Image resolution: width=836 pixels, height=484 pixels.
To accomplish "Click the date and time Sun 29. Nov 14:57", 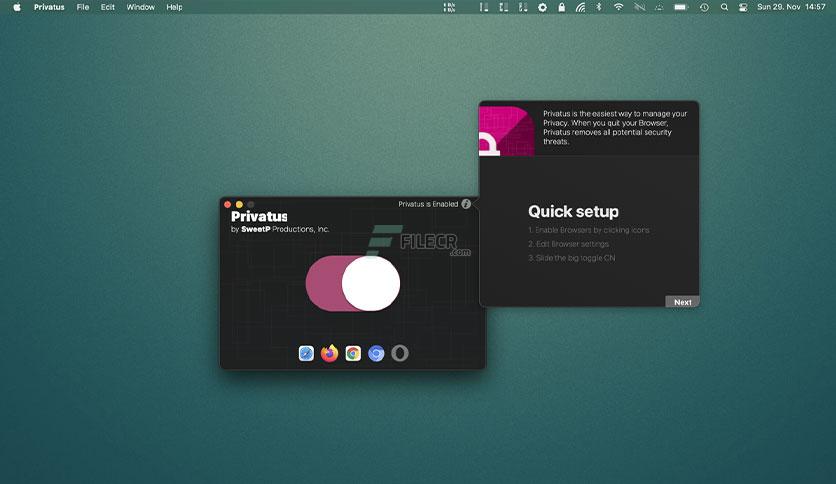I will [791, 7].
